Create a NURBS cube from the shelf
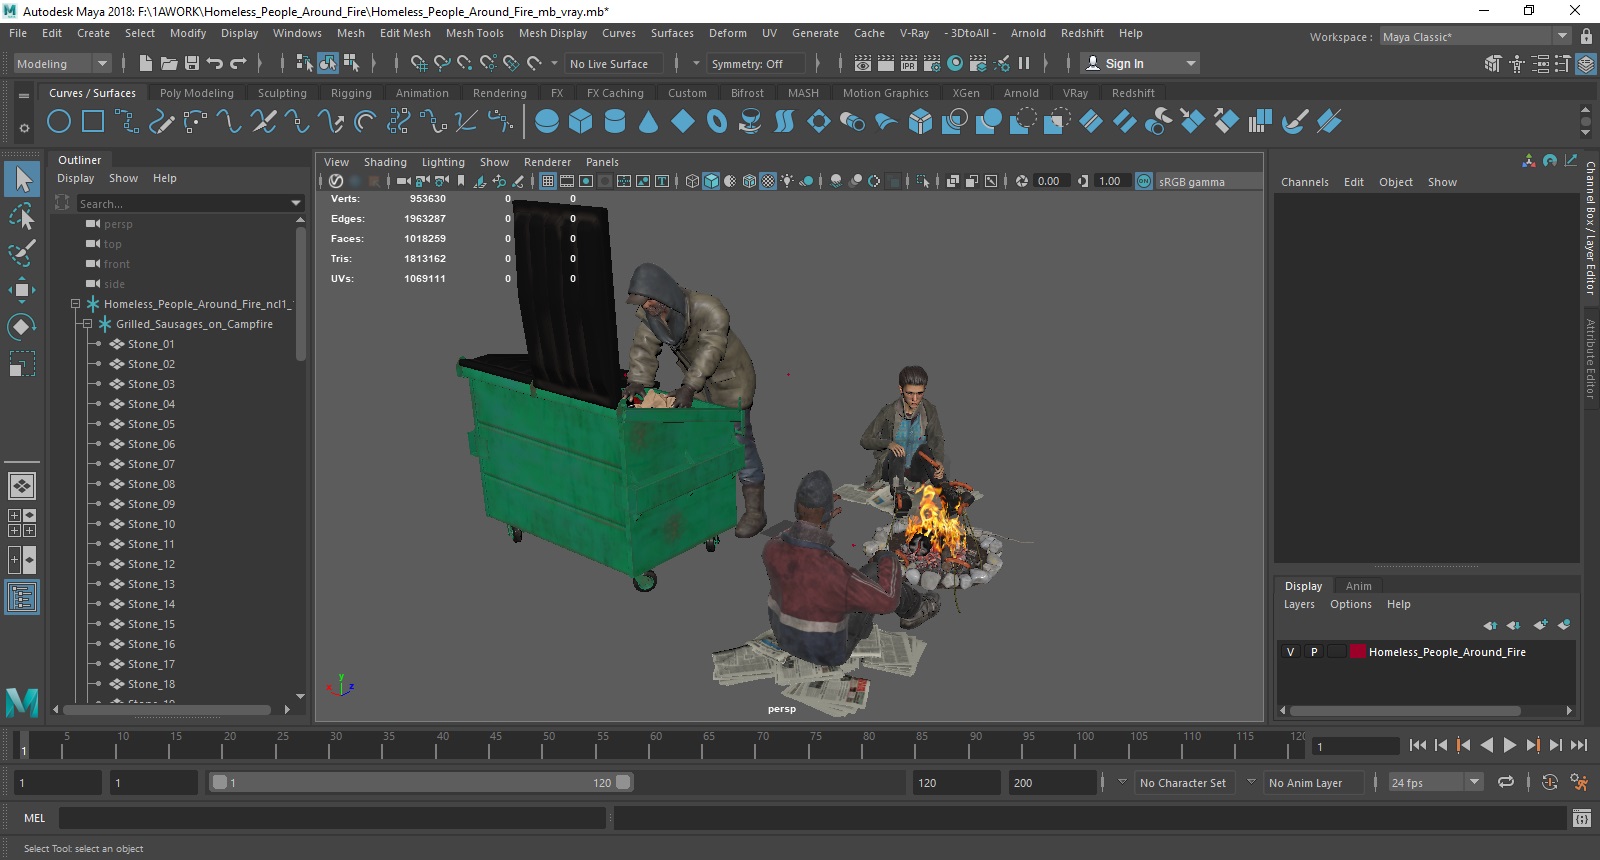 (581, 122)
